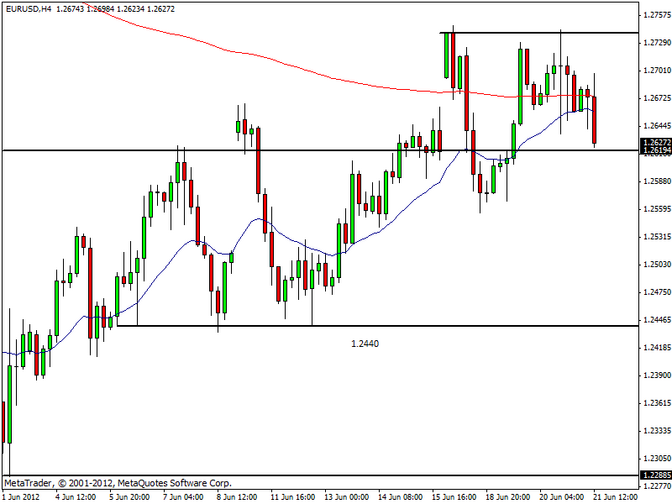Click the current price tag 1.26272

coord(653,142)
